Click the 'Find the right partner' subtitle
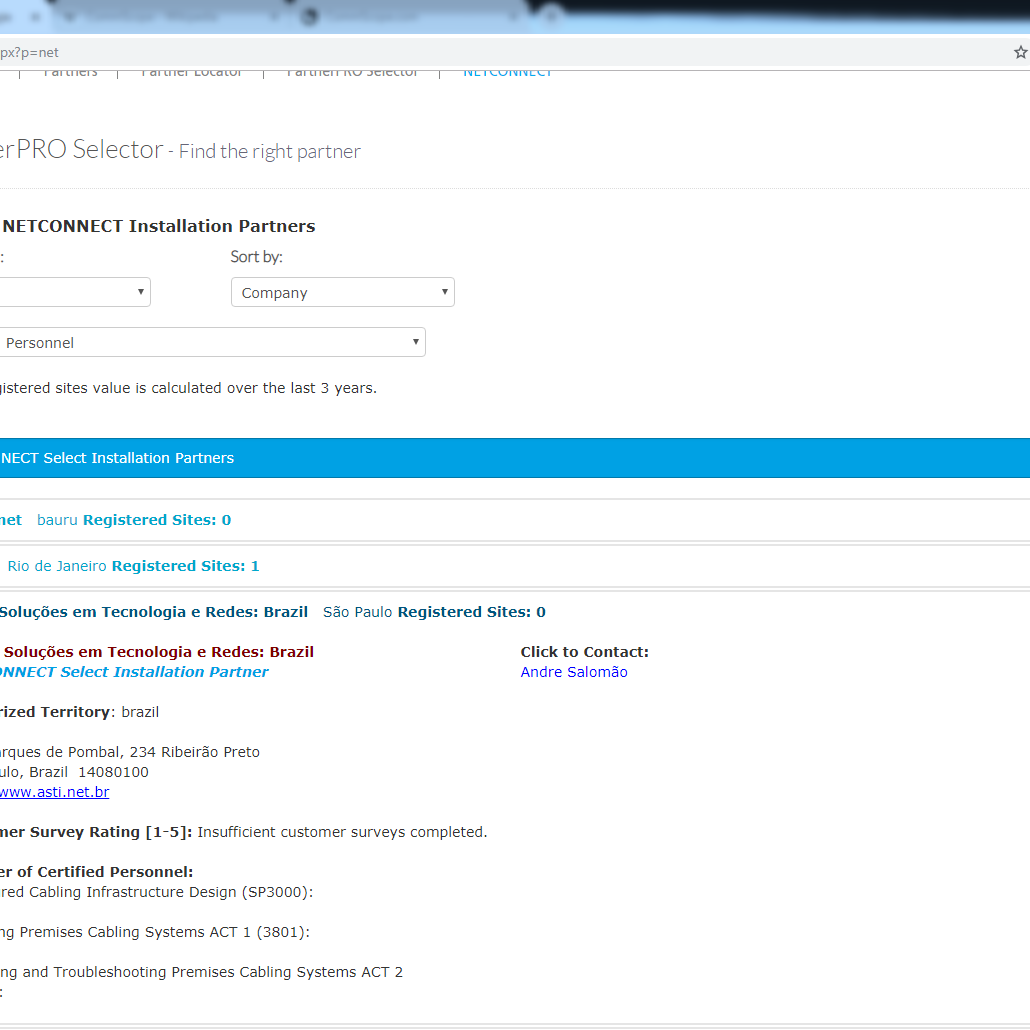The width and height of the screenshot is (1030, 1030). [269, 152]
